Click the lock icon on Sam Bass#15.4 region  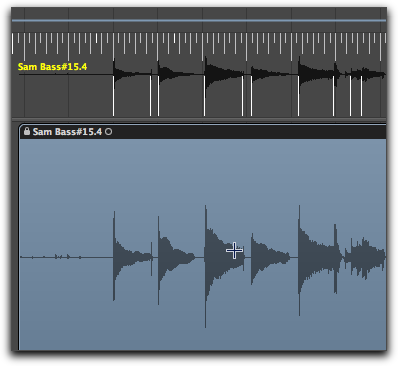[27, 131]
